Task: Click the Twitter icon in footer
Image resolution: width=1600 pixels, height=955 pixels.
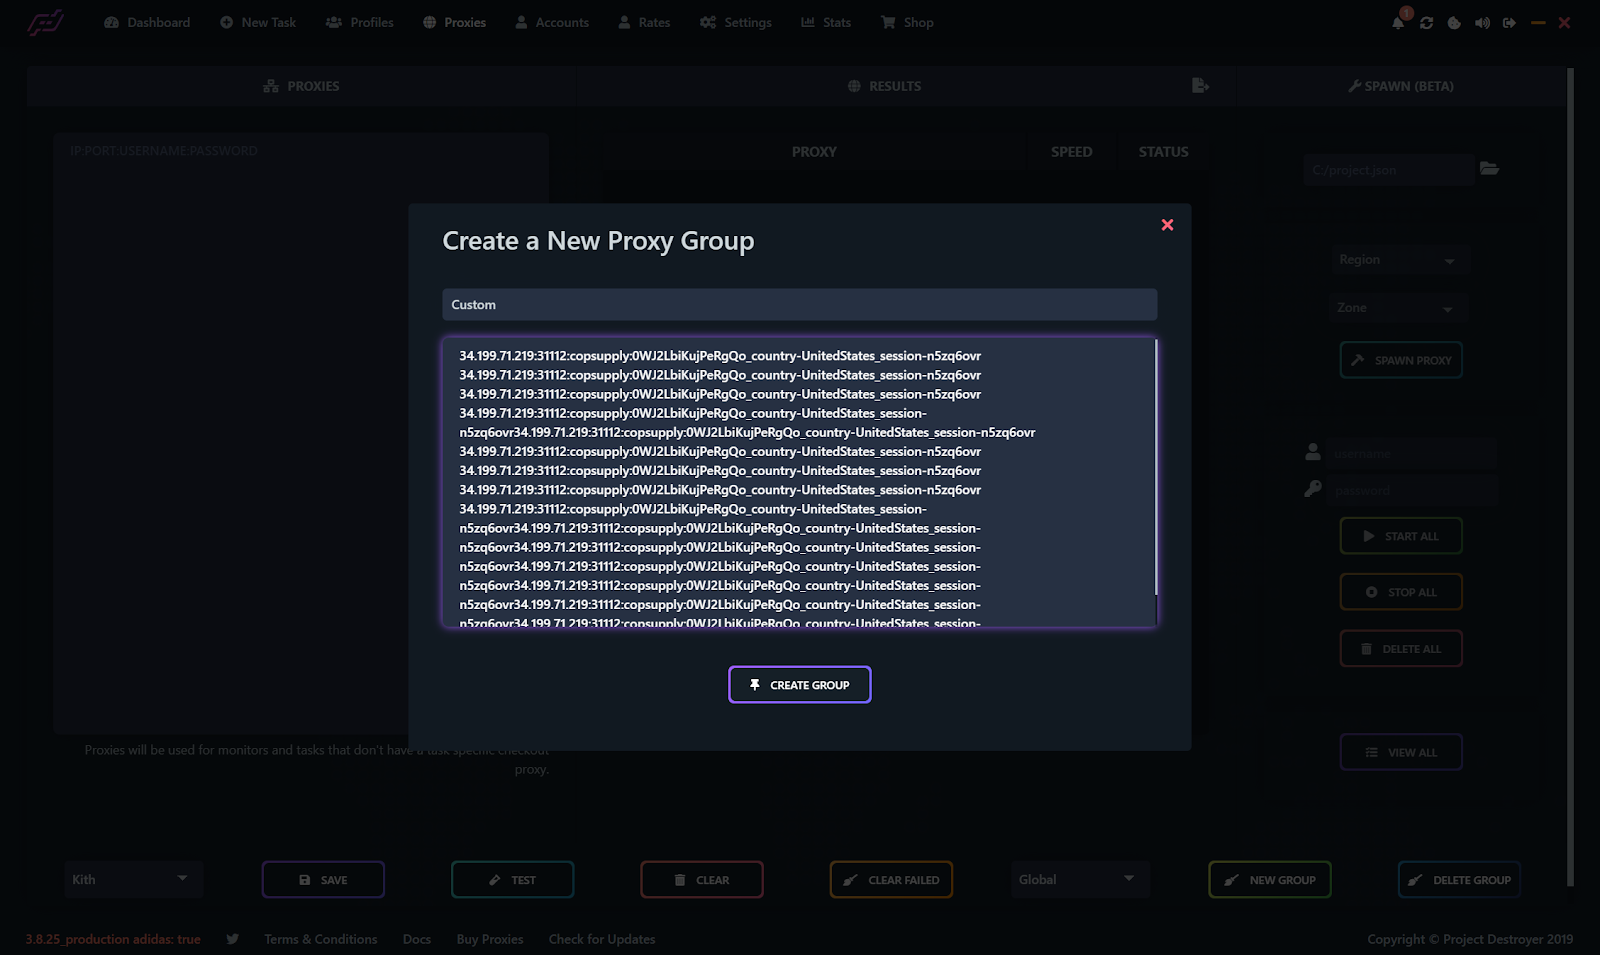Action: click(x=233, y=939)
